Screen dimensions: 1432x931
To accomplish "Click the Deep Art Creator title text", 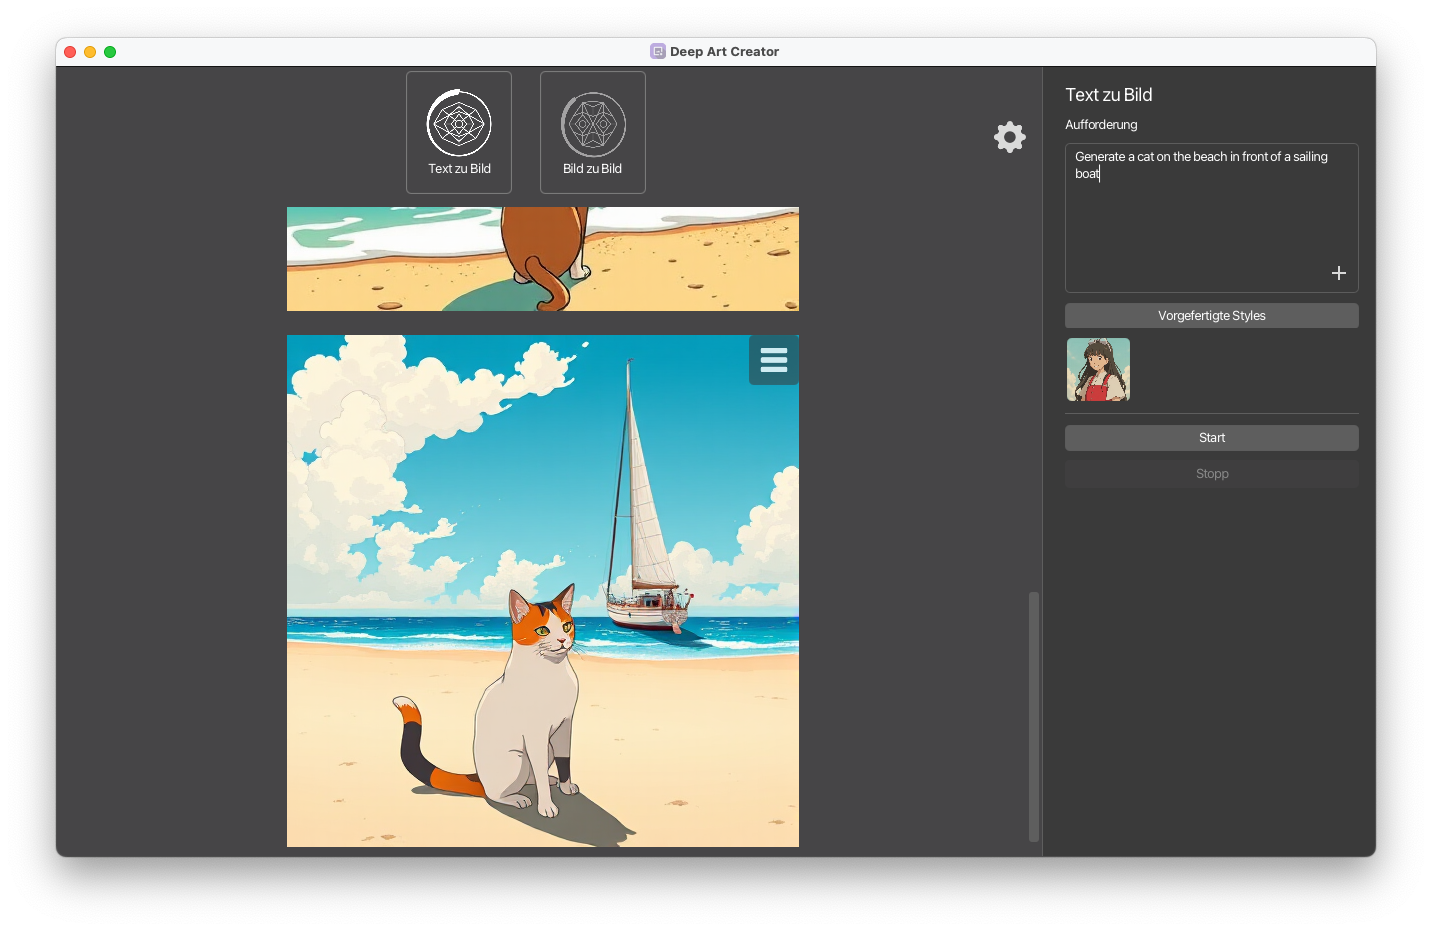I will [725, 51].
